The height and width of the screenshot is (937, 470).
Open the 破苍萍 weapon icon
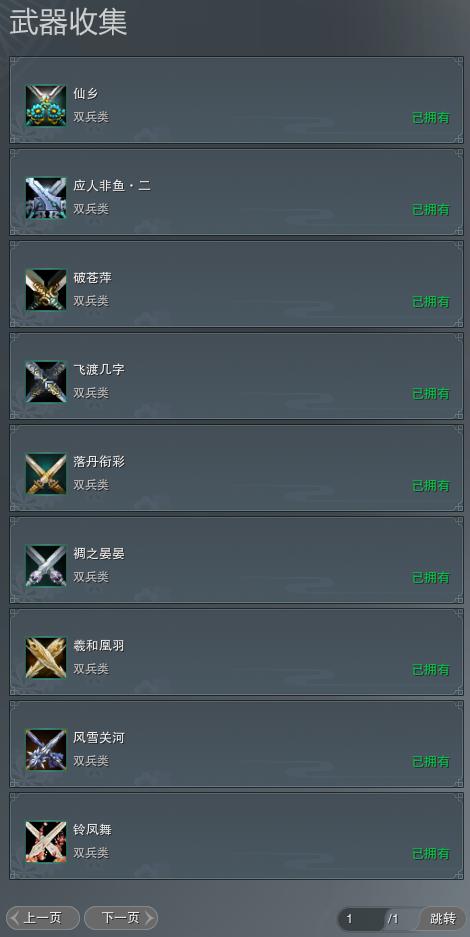[x=46, y=290]
